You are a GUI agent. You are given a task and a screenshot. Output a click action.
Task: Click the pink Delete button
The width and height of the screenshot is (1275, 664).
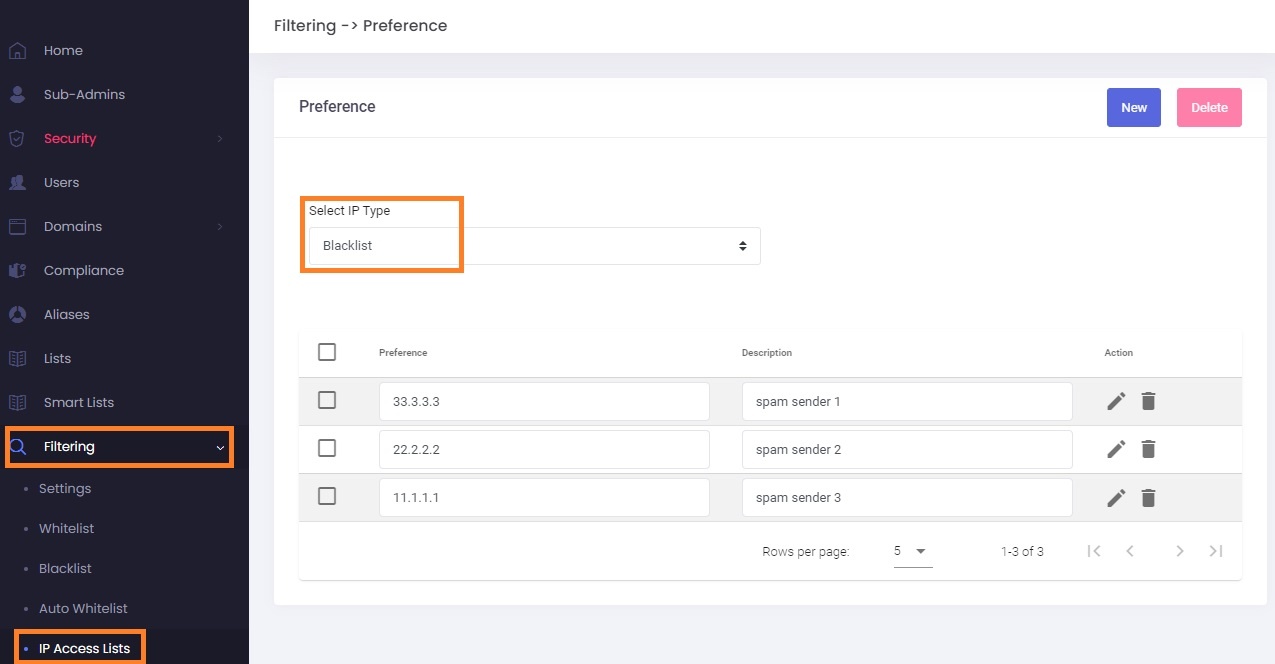[x=1209, y=108]
